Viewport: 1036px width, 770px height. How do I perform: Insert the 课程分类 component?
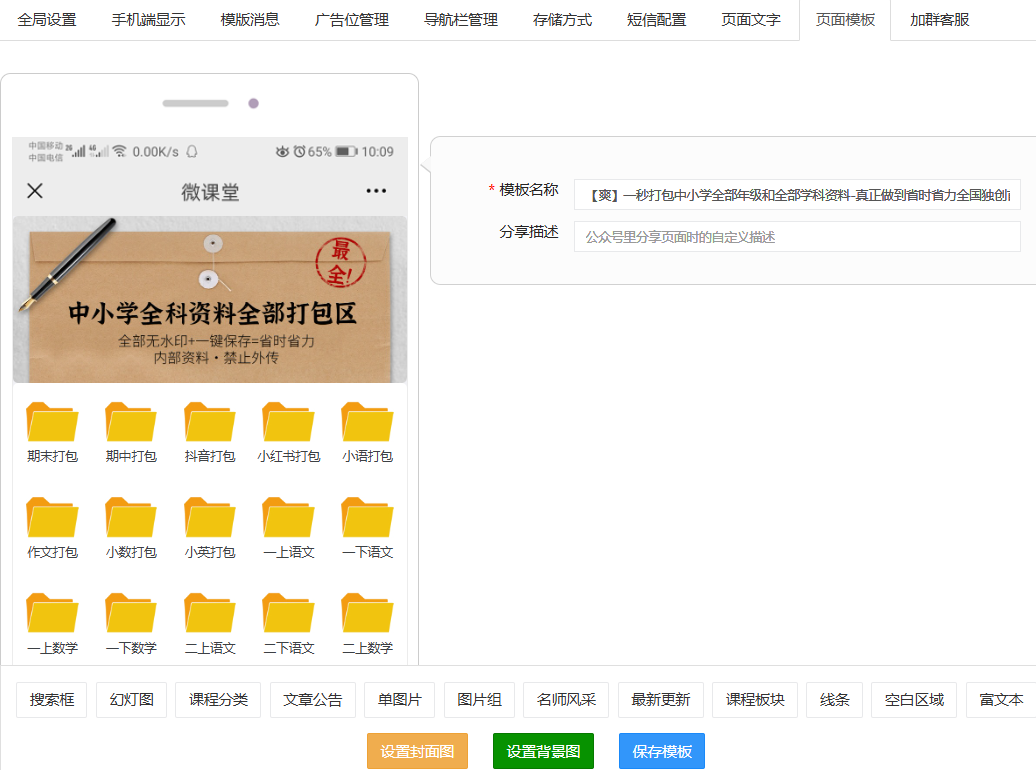click(x=219, y=700)
